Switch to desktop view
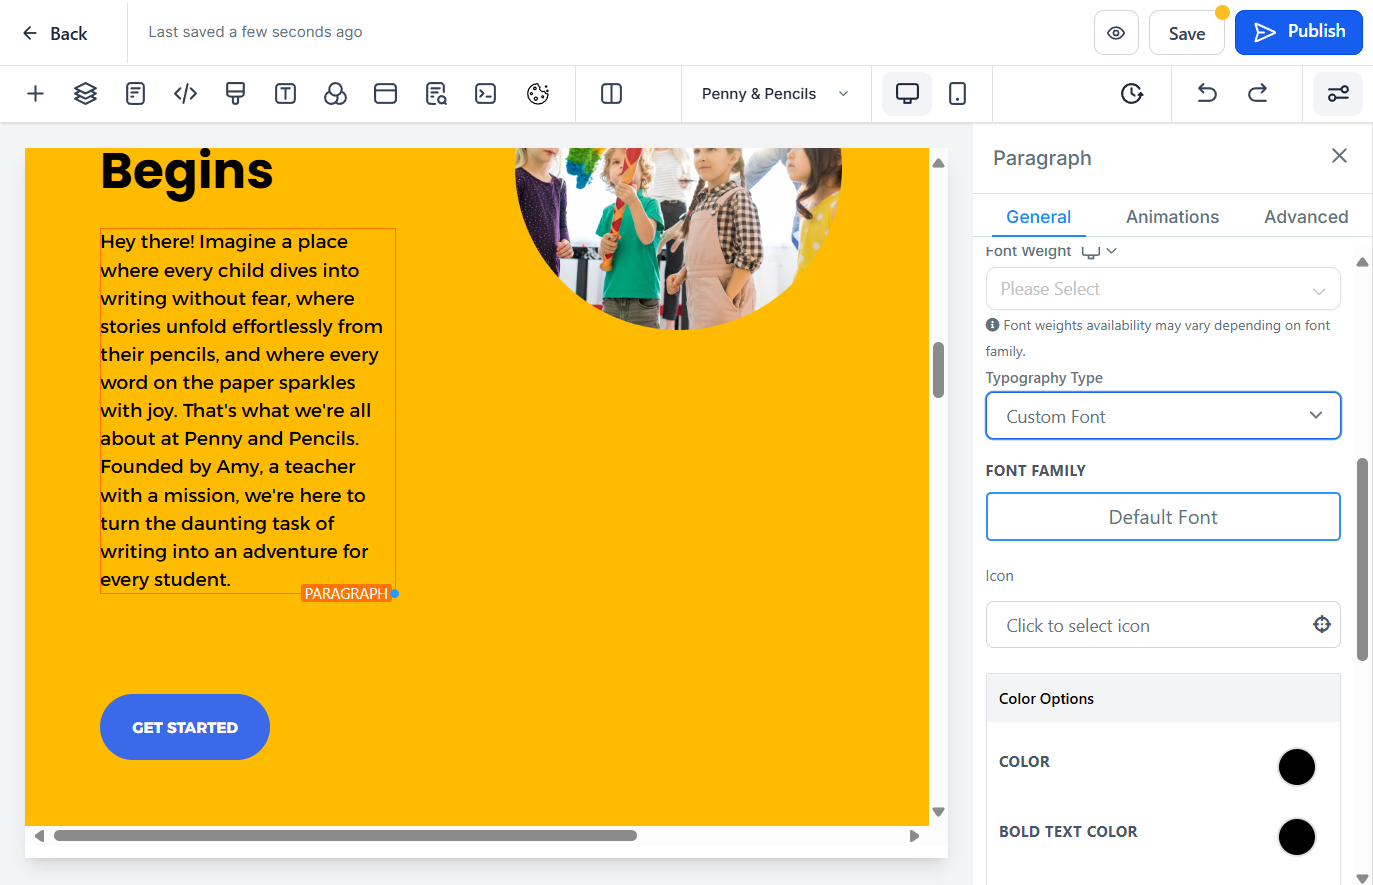Image resolution: width=1373 pixels, height=885 pixels. click(907, 94)
